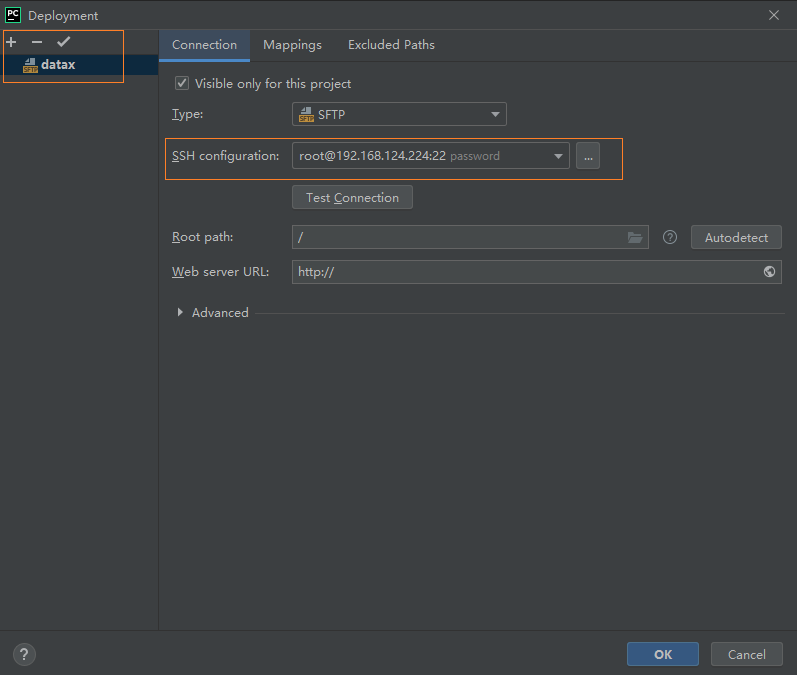Add a new deployment server with plus icon

tap(11, 42)
